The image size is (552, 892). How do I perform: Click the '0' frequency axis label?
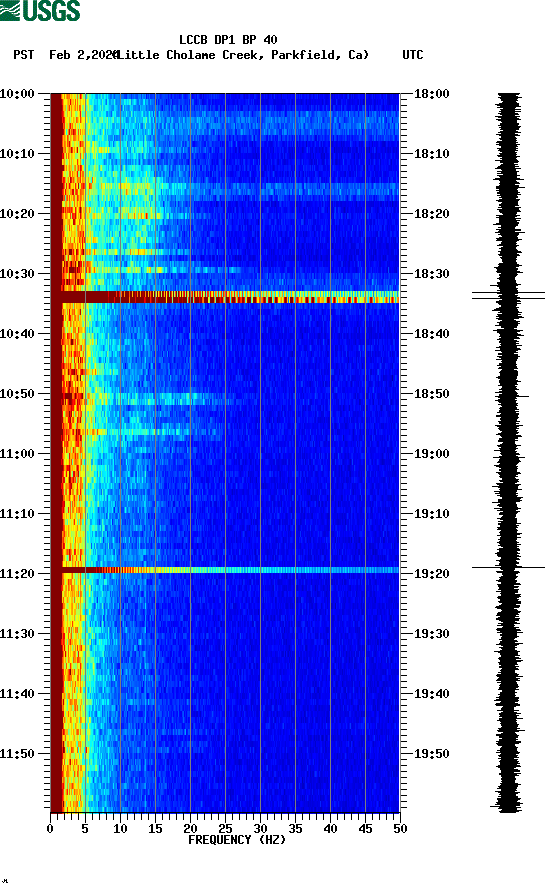(x=50, y=829)
